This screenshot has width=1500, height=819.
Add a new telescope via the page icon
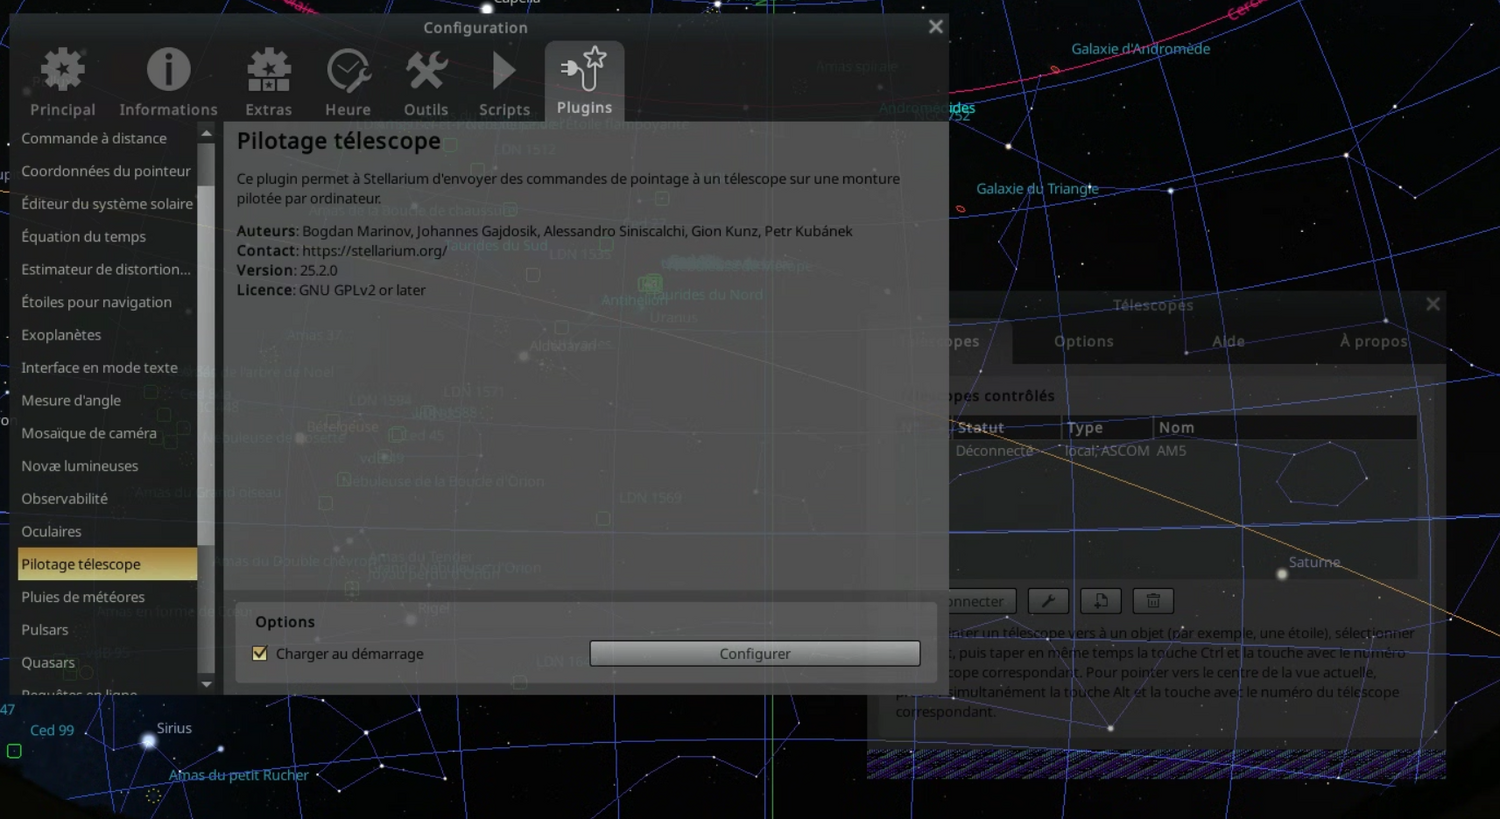point(1101,600)
